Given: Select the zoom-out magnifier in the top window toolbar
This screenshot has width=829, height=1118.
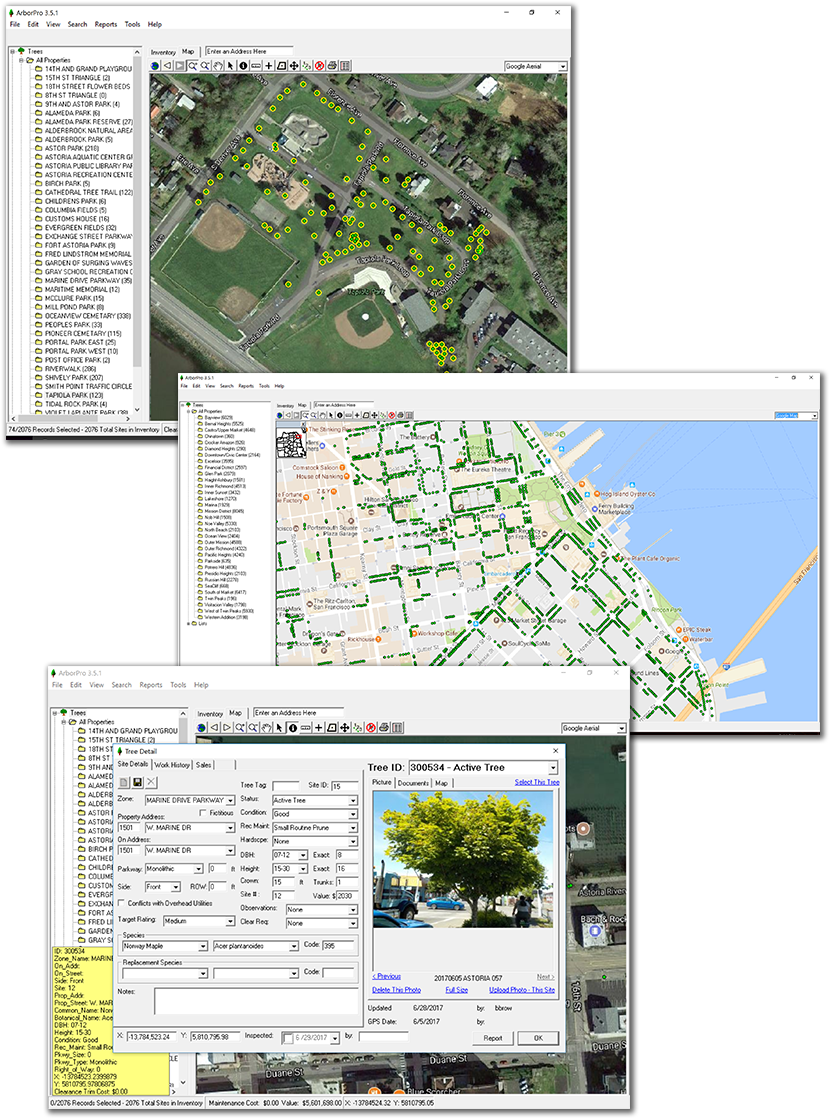Looking at the screenshot, I should click(x=205, y=66).
